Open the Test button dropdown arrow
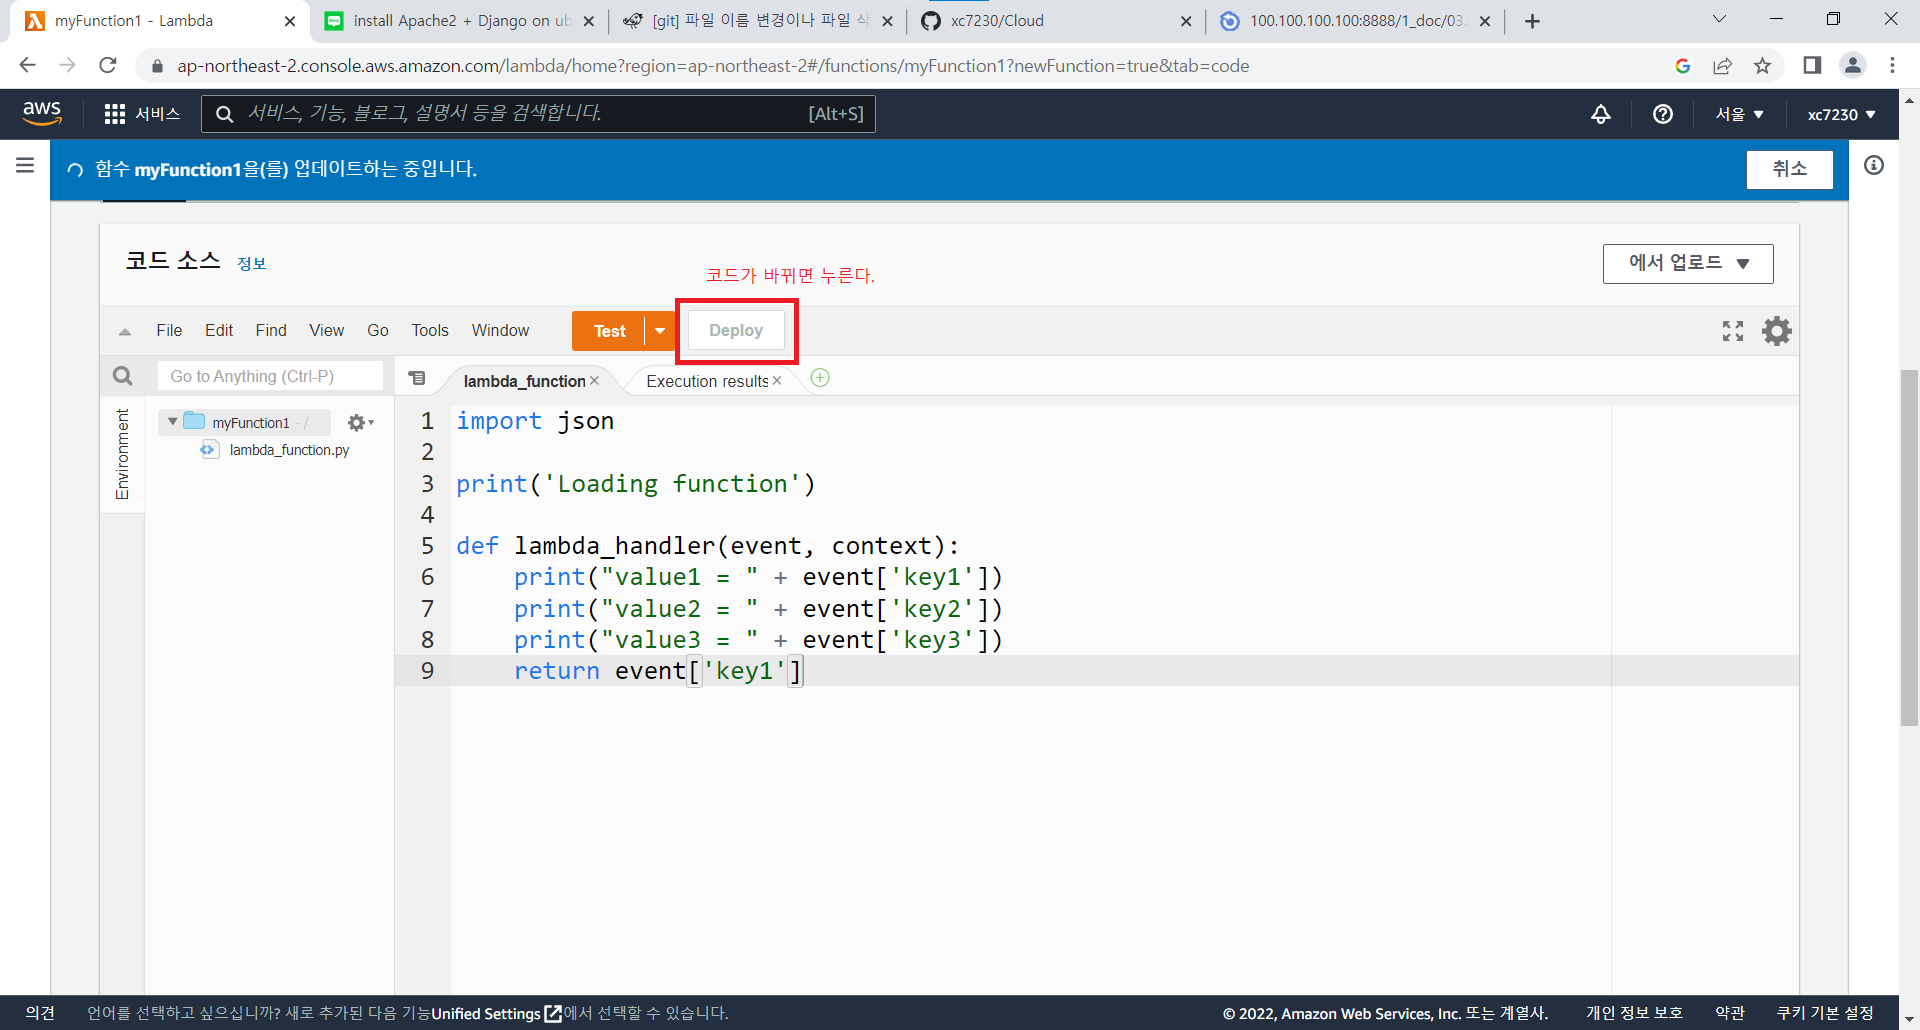 660,331
